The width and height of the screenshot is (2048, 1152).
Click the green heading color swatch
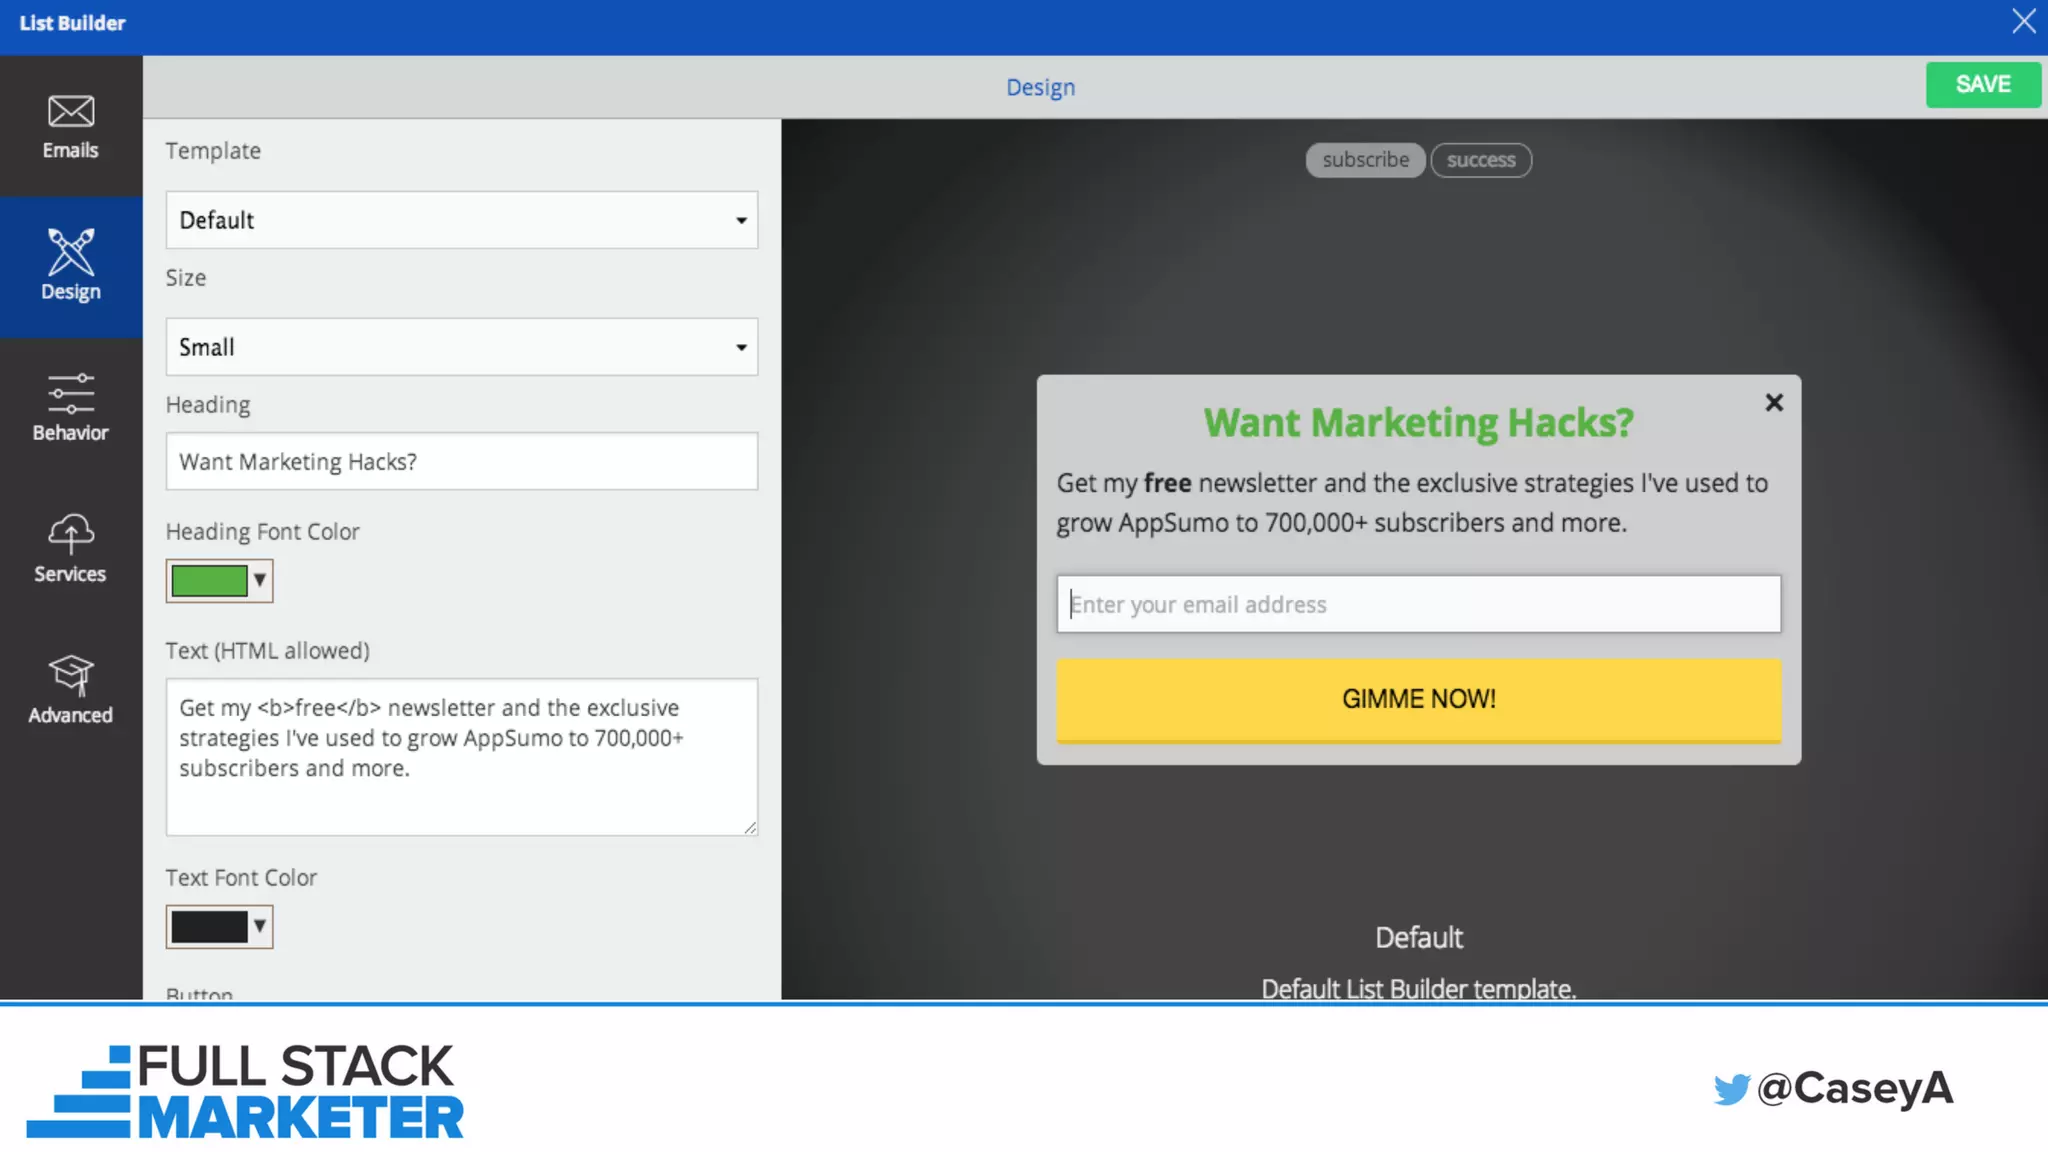[x=209, y=580]
